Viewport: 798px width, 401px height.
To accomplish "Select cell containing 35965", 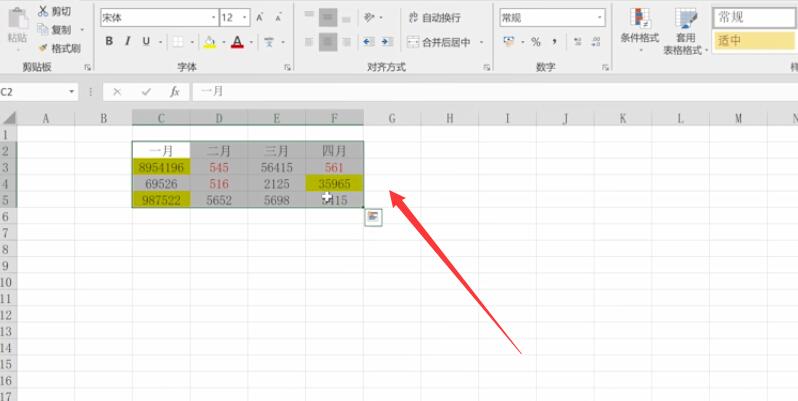I will pyautogui.click(x=334, y=184).
